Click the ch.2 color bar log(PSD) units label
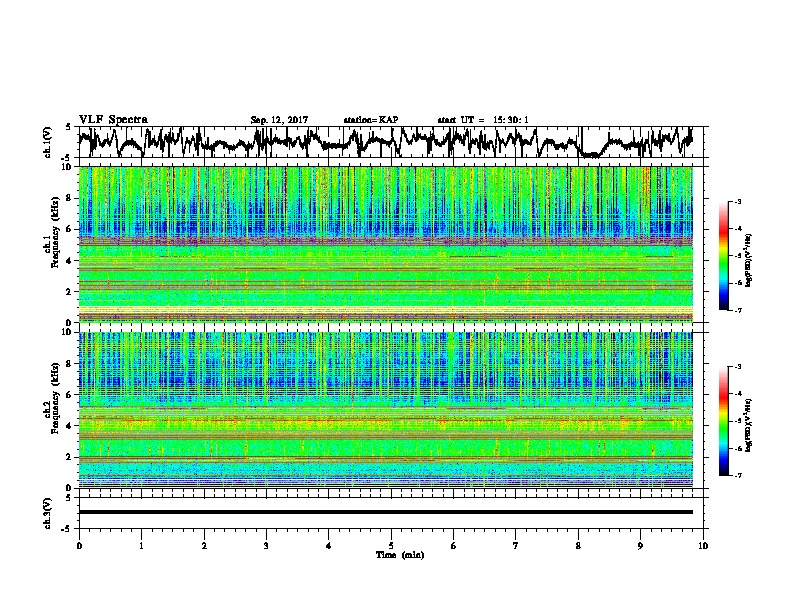Screen dimensions: 792x612 tap(748, 425)
